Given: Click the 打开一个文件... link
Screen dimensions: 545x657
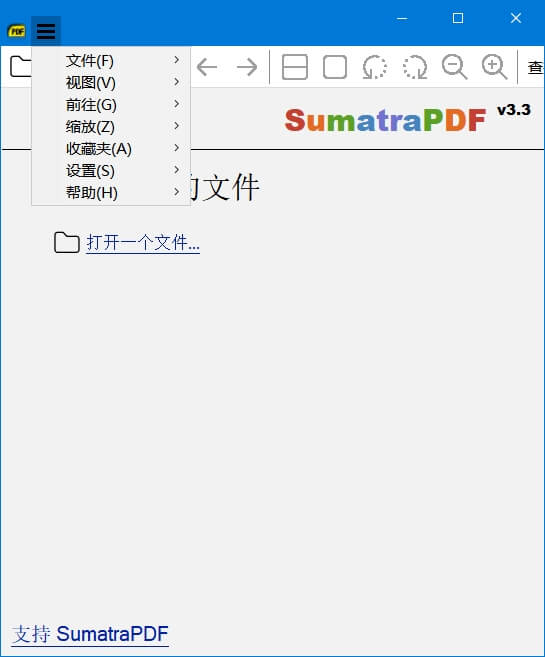Looking at the screenshot, I should pos(143,243).
